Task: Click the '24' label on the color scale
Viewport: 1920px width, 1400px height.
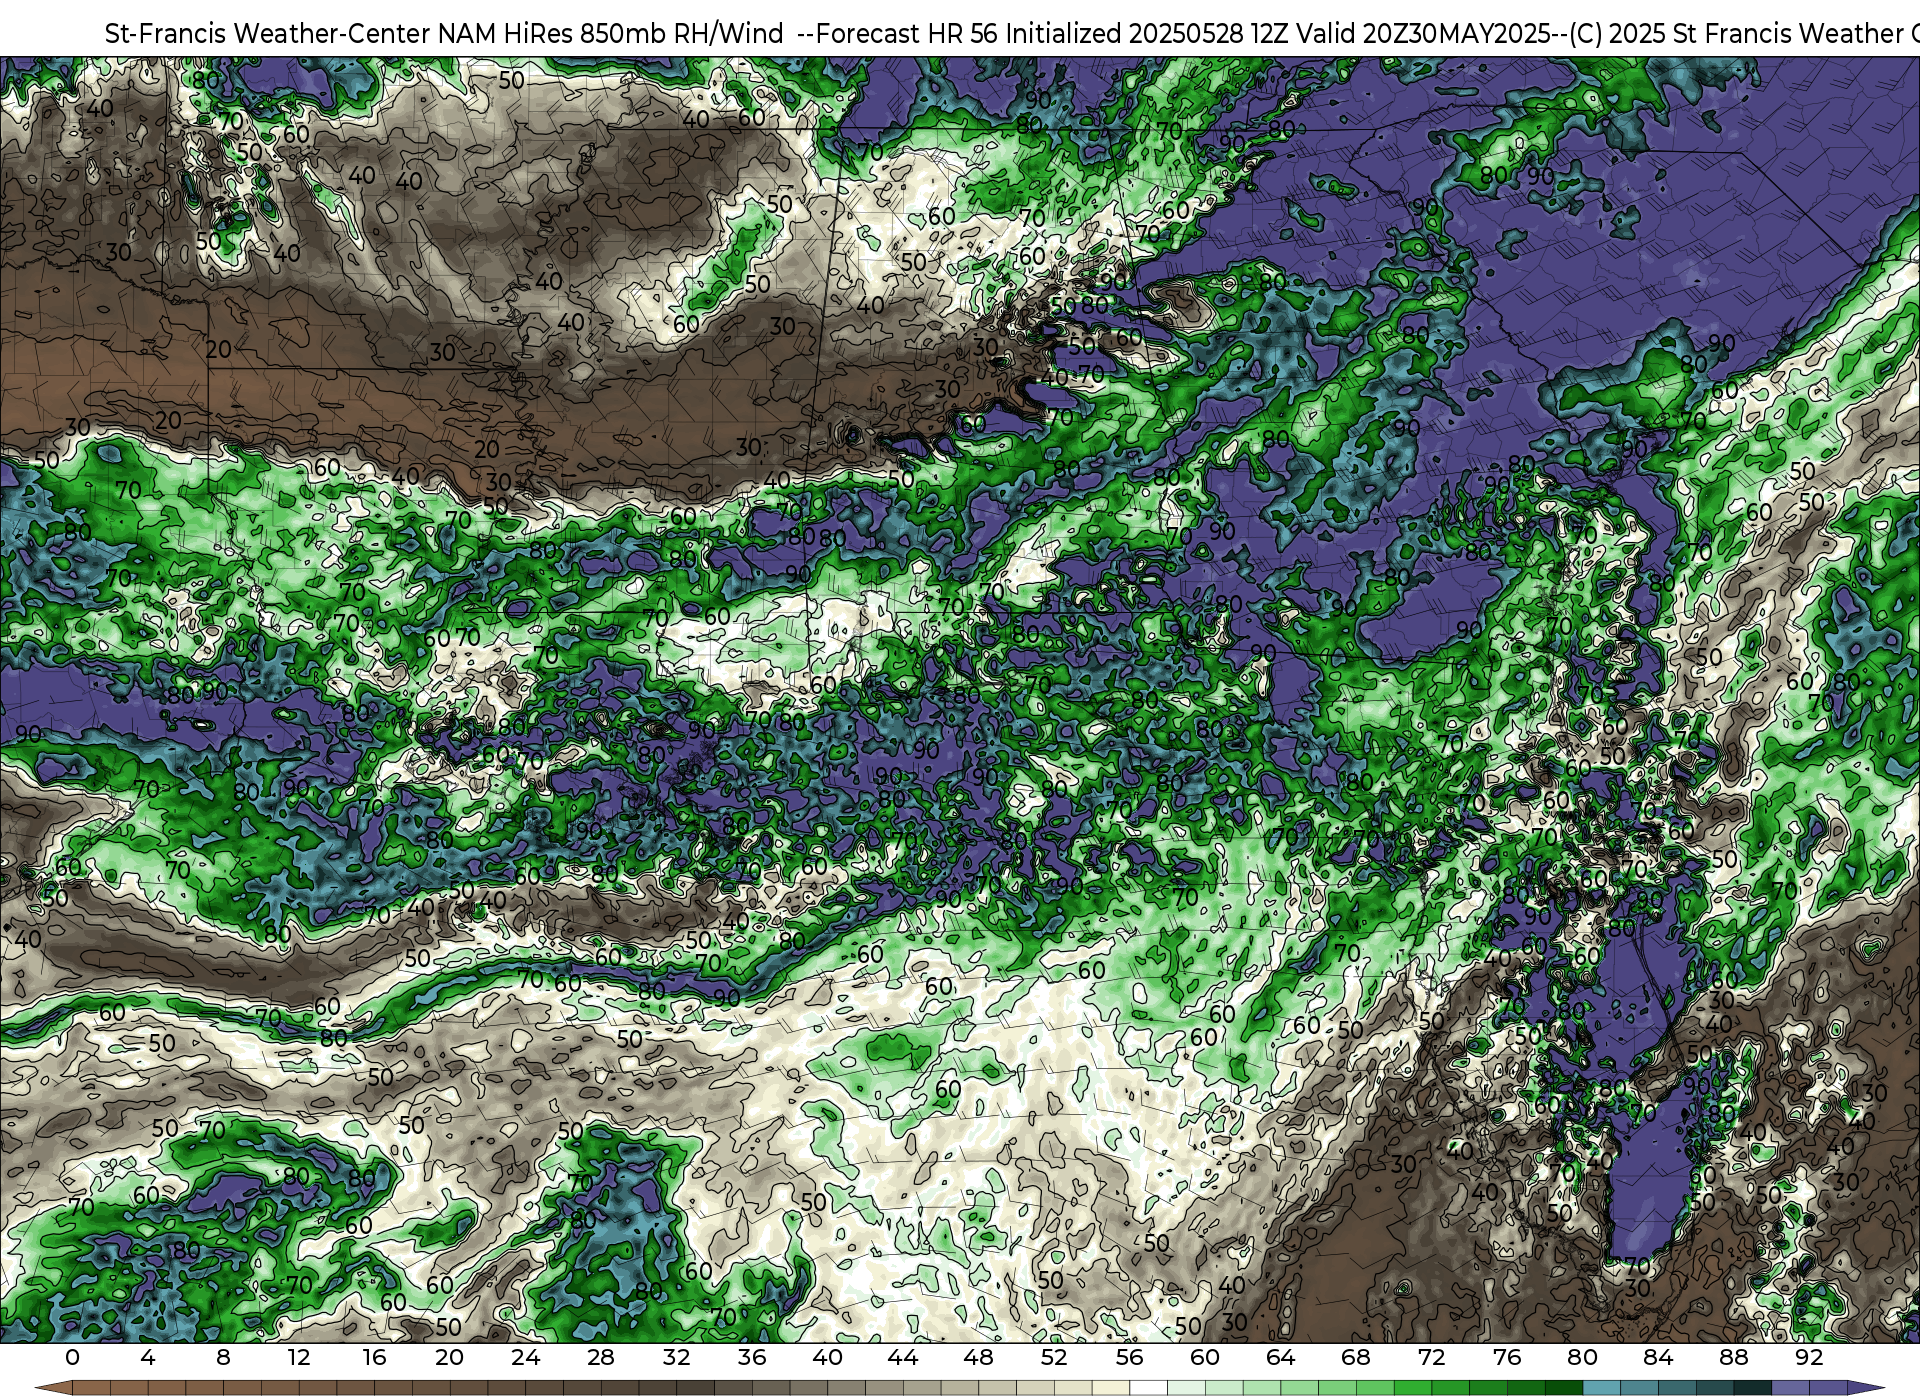Action: pos(525,1357)
